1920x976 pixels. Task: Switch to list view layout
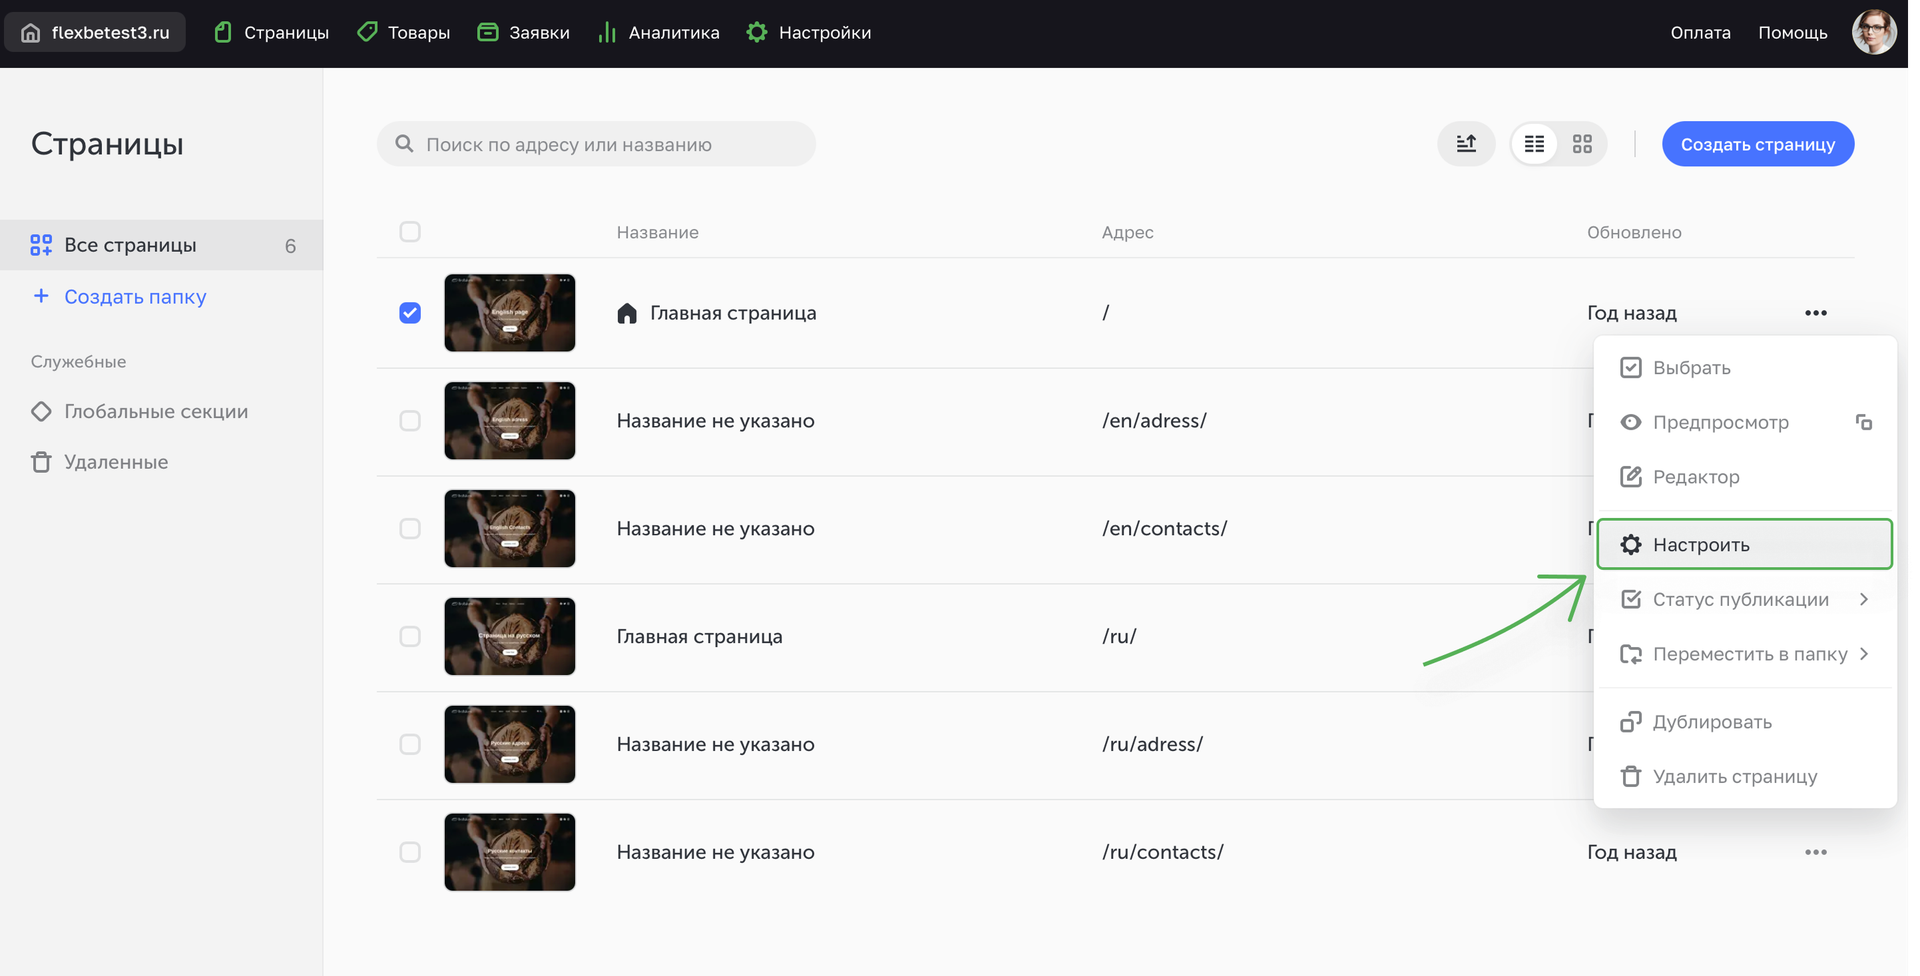(1534, 144)
